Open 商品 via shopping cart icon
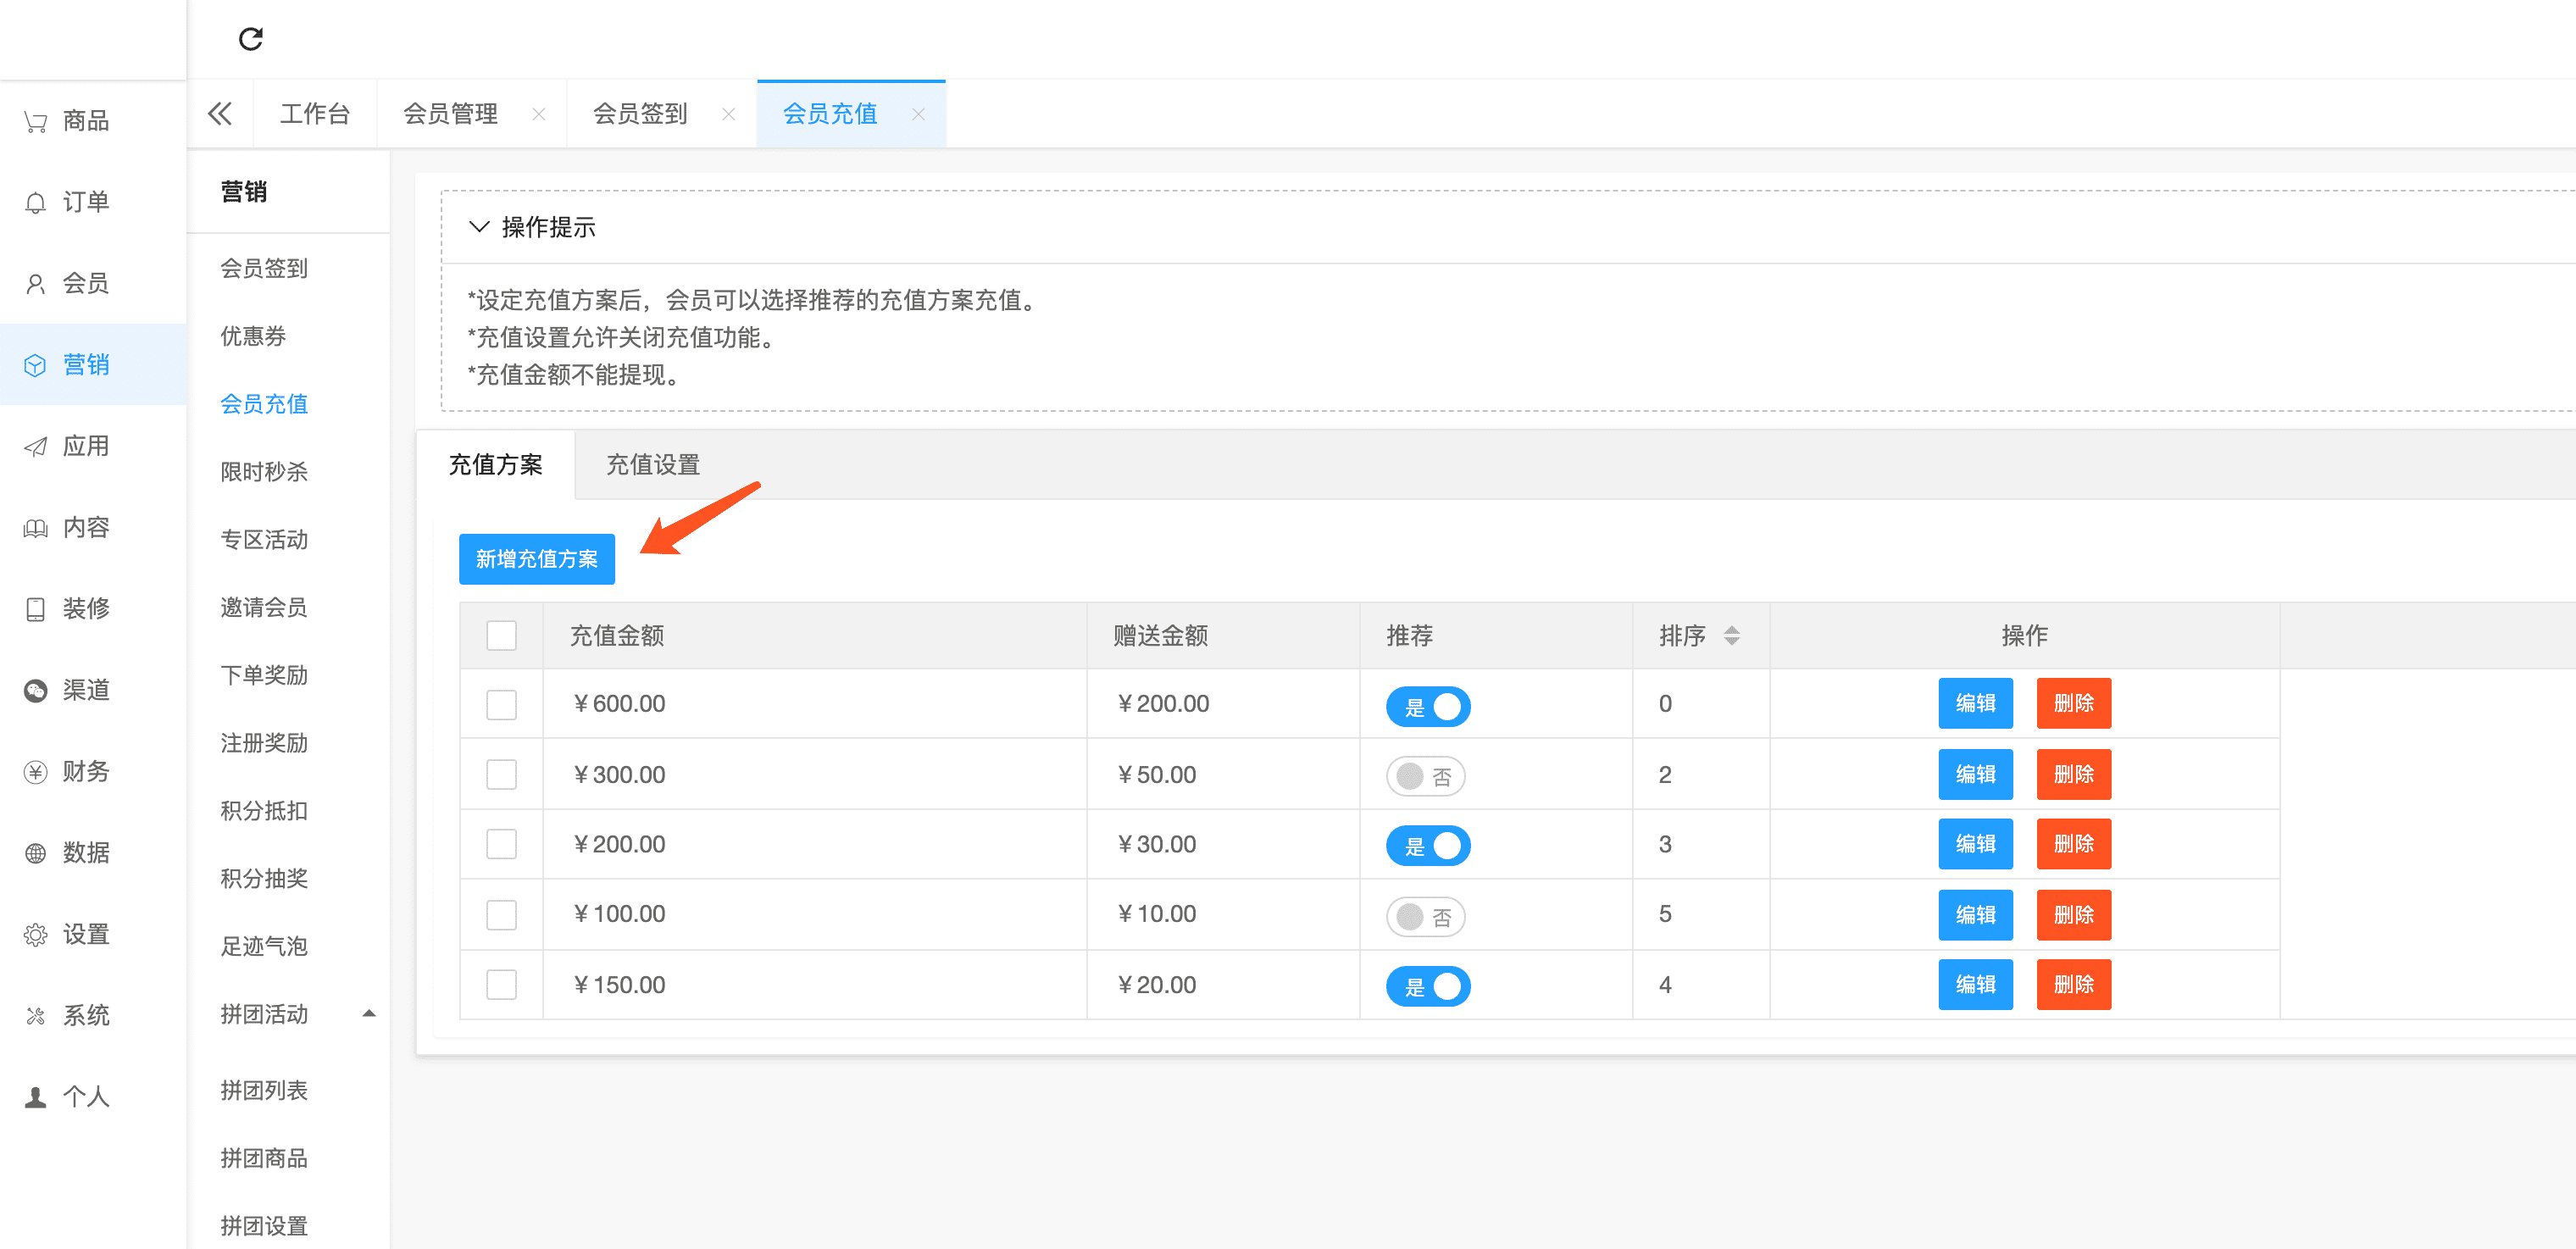2576x1249 pixels. (36, 122)
